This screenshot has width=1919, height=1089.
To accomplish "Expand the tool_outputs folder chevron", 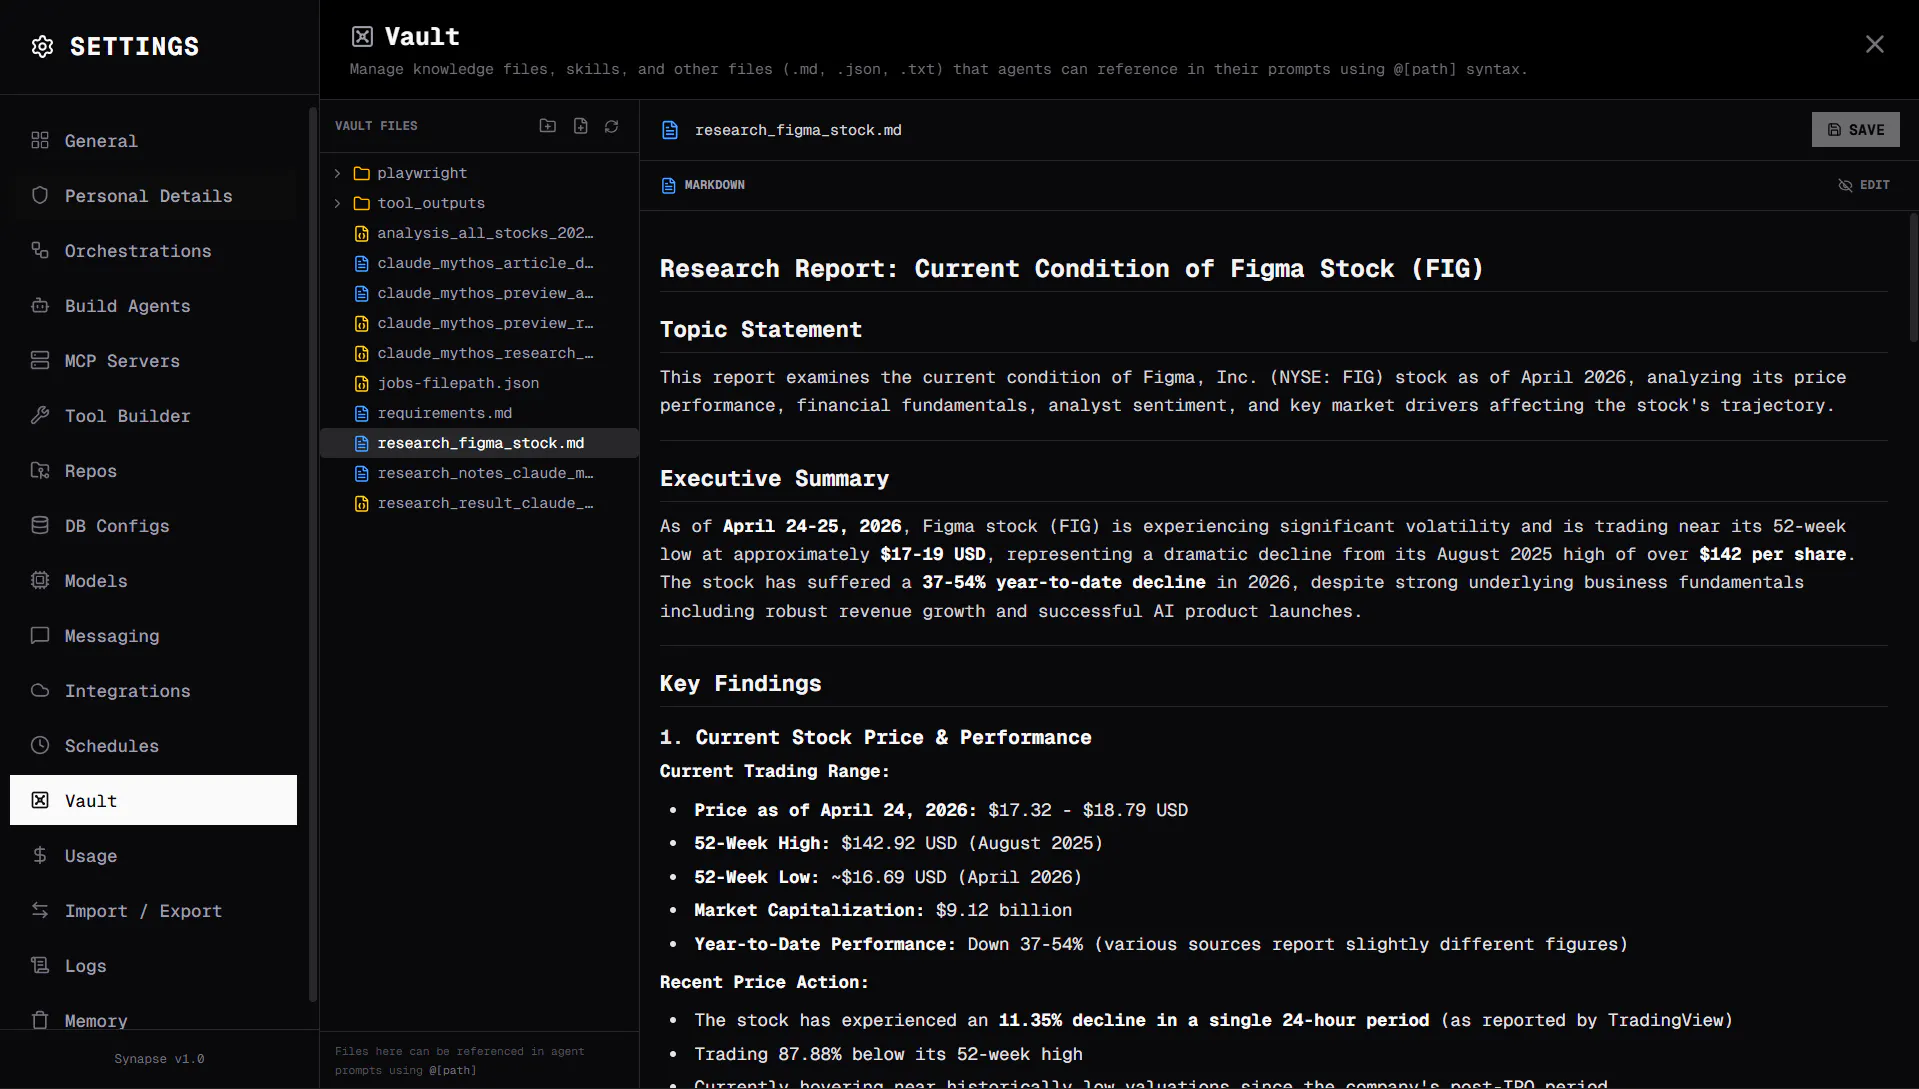I will tap(338, 203).
